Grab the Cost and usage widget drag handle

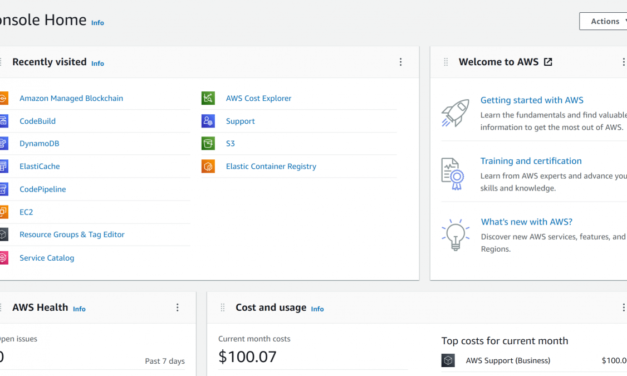(x=222, y=307)
